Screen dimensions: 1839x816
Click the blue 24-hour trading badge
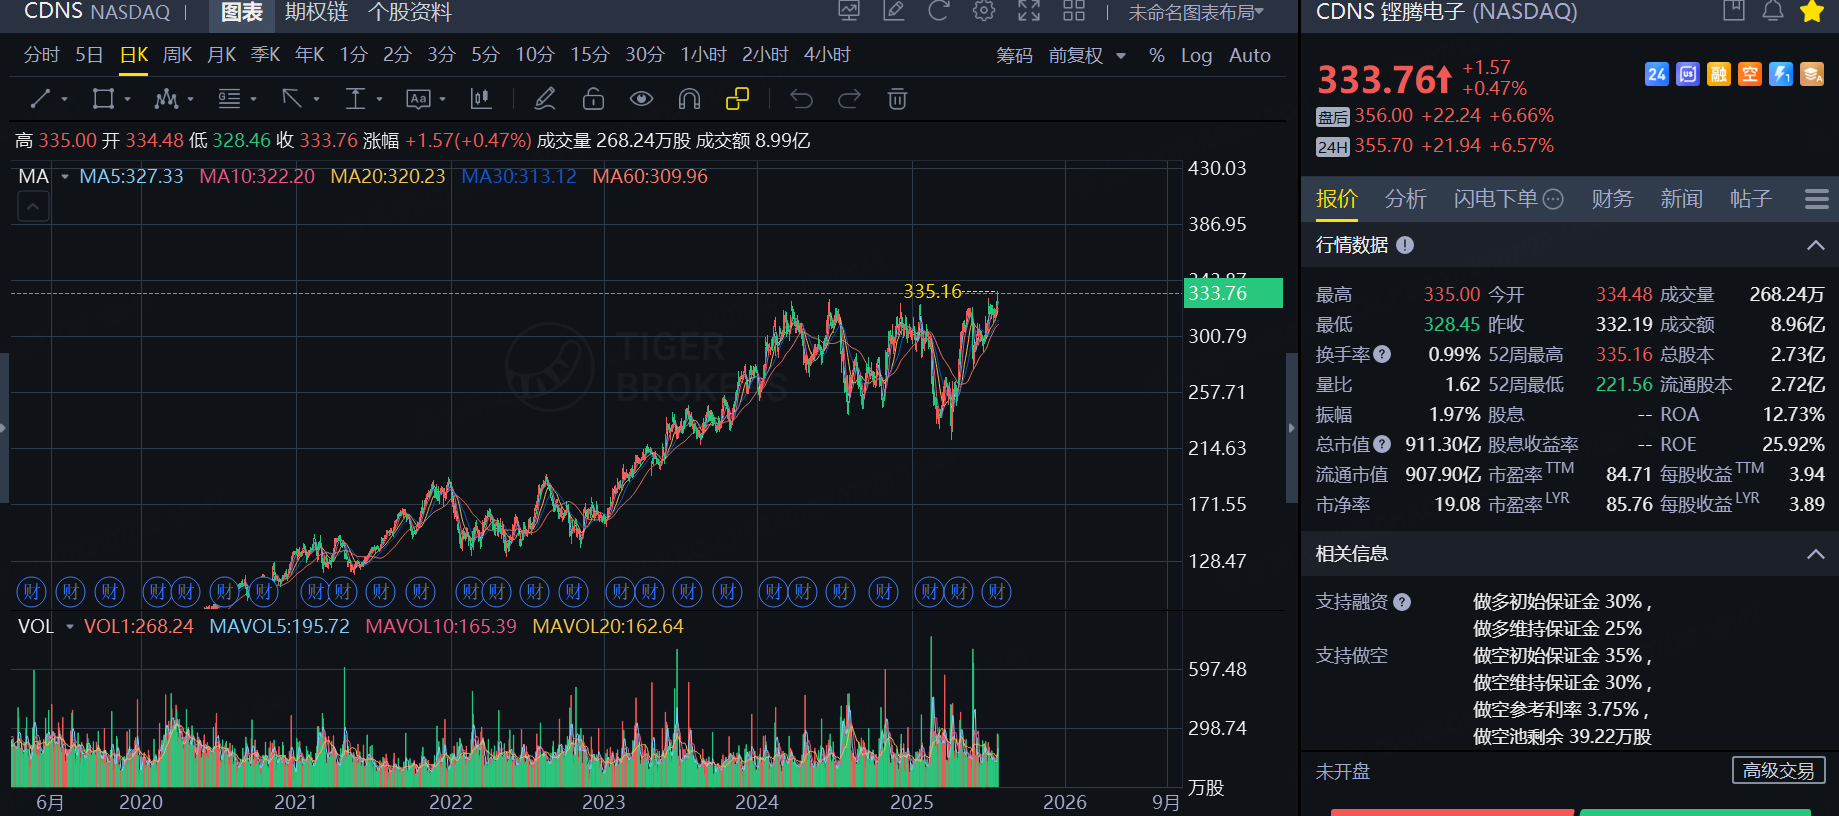click(1657, 74)
